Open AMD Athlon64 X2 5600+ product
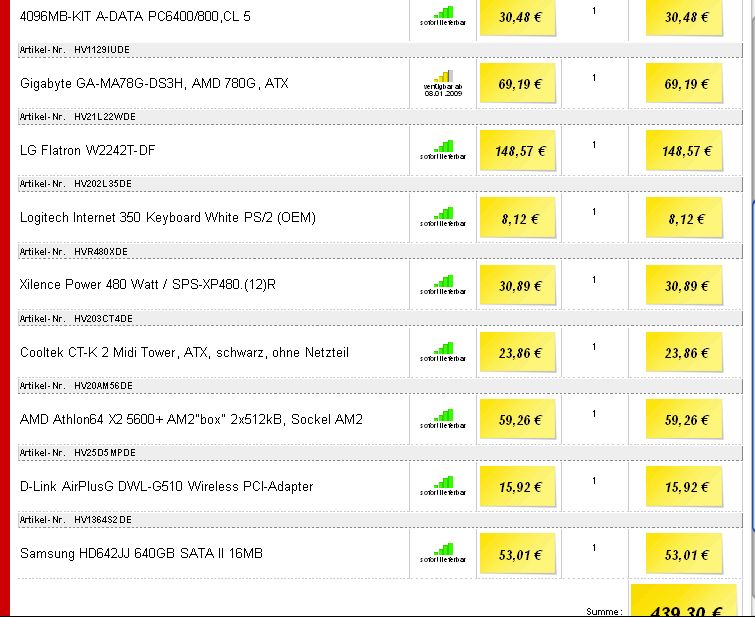 pyautogui.click(x=191, y=419)
